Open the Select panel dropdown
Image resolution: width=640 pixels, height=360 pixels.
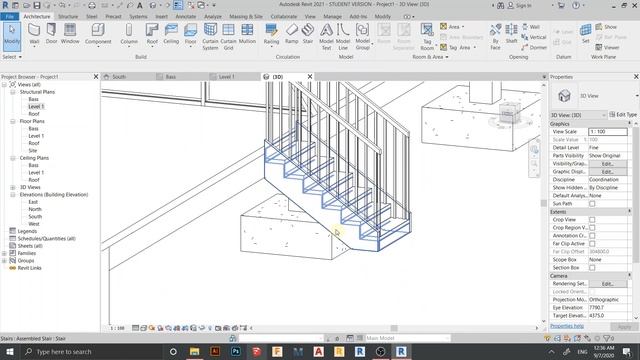coord(12,57)
